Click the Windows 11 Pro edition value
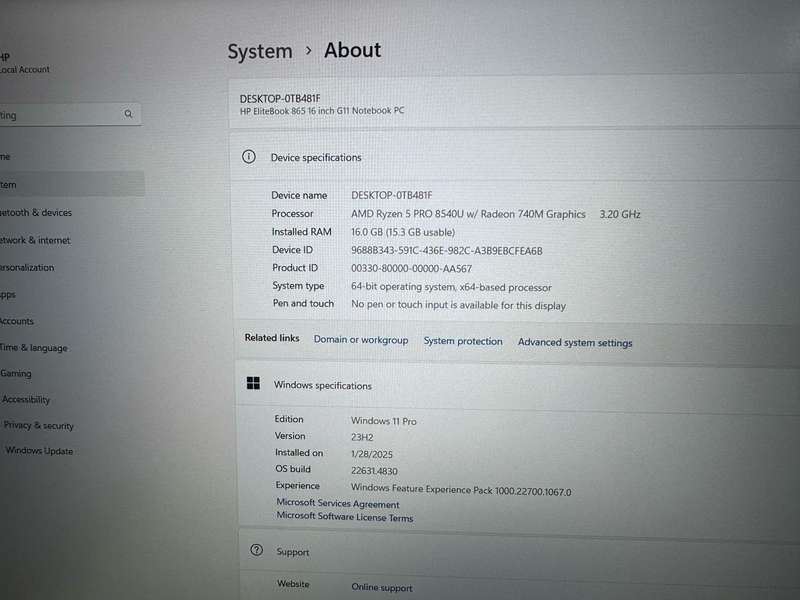This screenshot has height=600, width=800. [383, 421]
